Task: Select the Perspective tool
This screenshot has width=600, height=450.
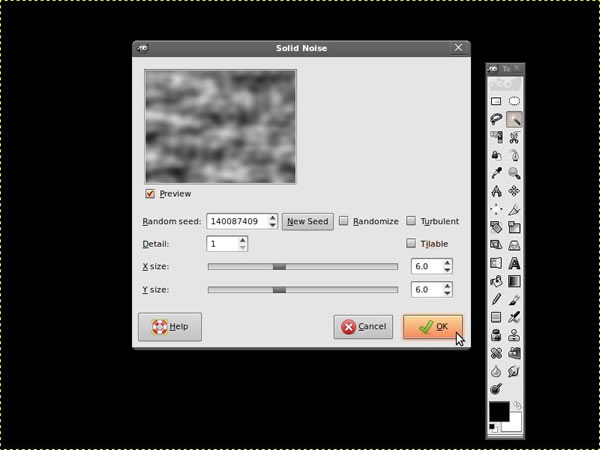Action: pyautogui.click(x=514, y=245)
